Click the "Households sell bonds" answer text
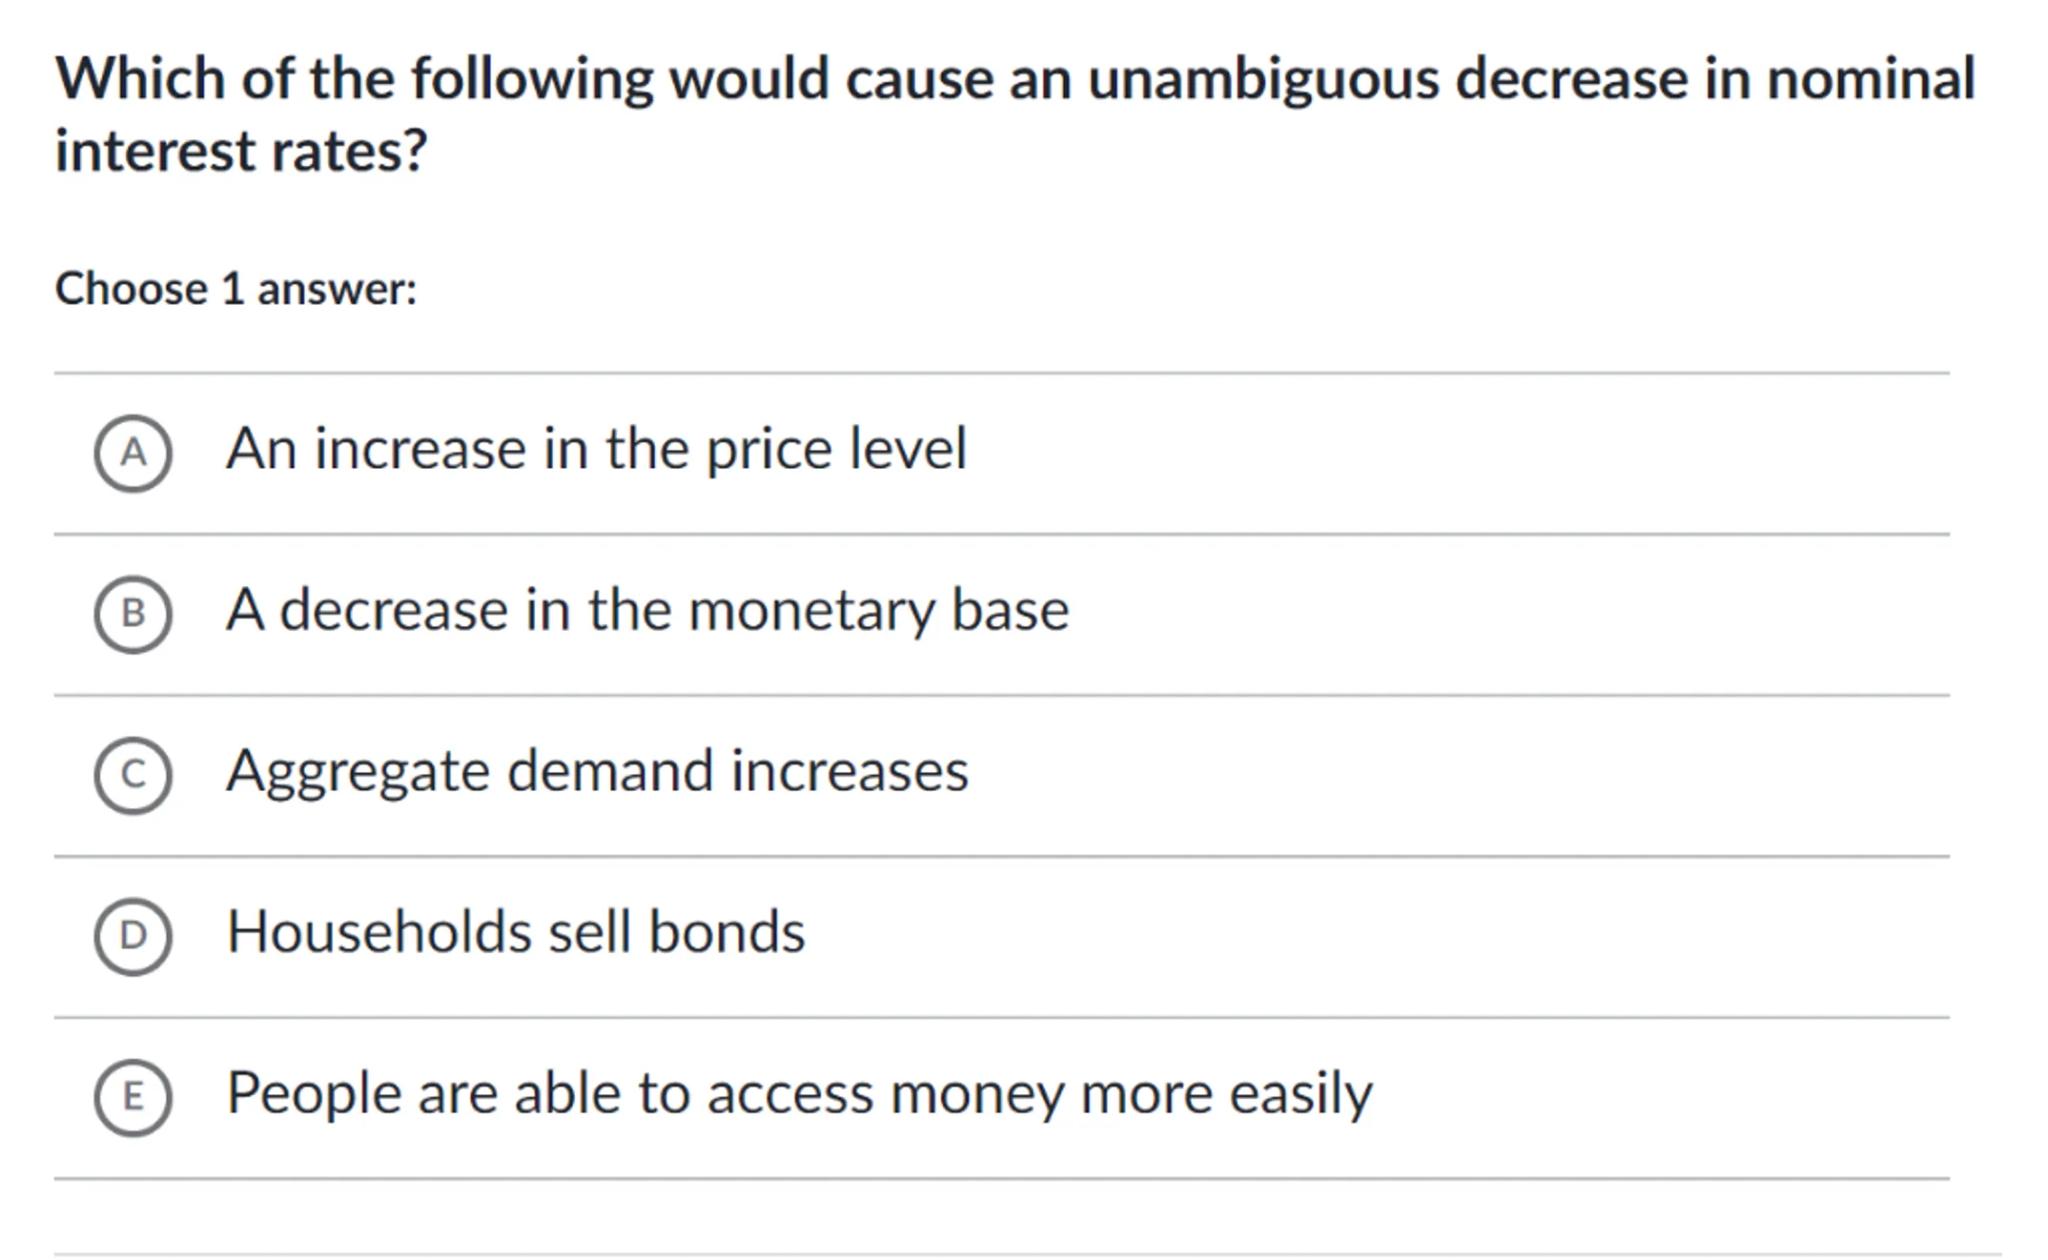This screenshot has width=2048, height=1260. (515, 932)
